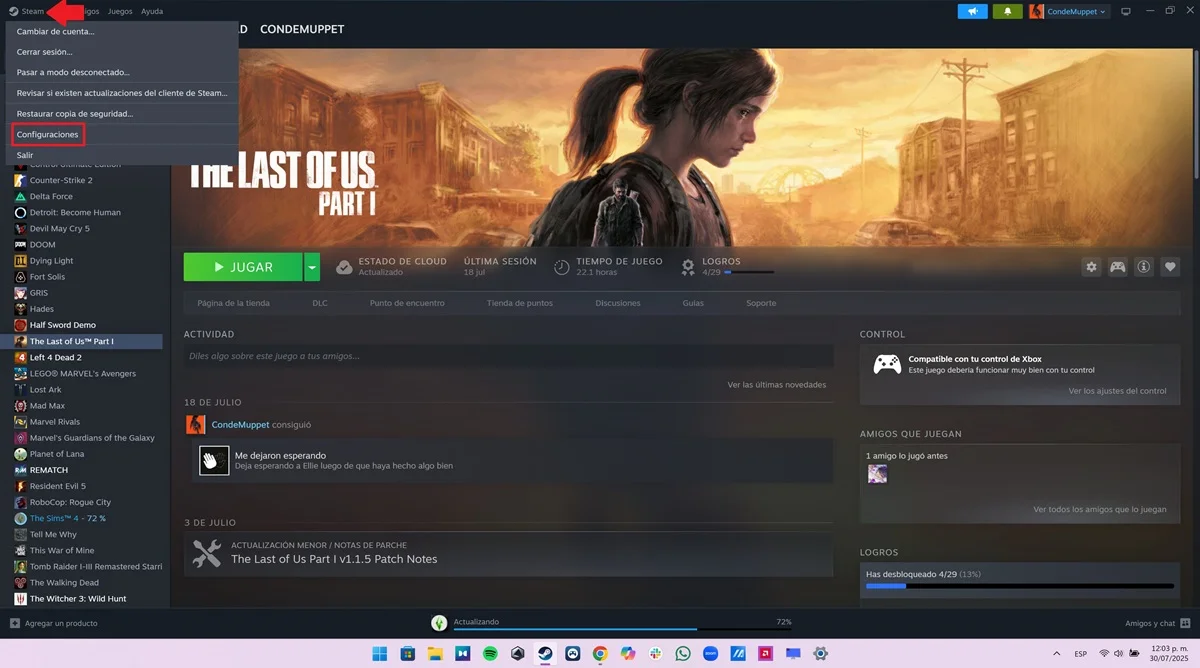Click the trophy icon next to LOGROS
The image size is (1200, 668).
687,267
